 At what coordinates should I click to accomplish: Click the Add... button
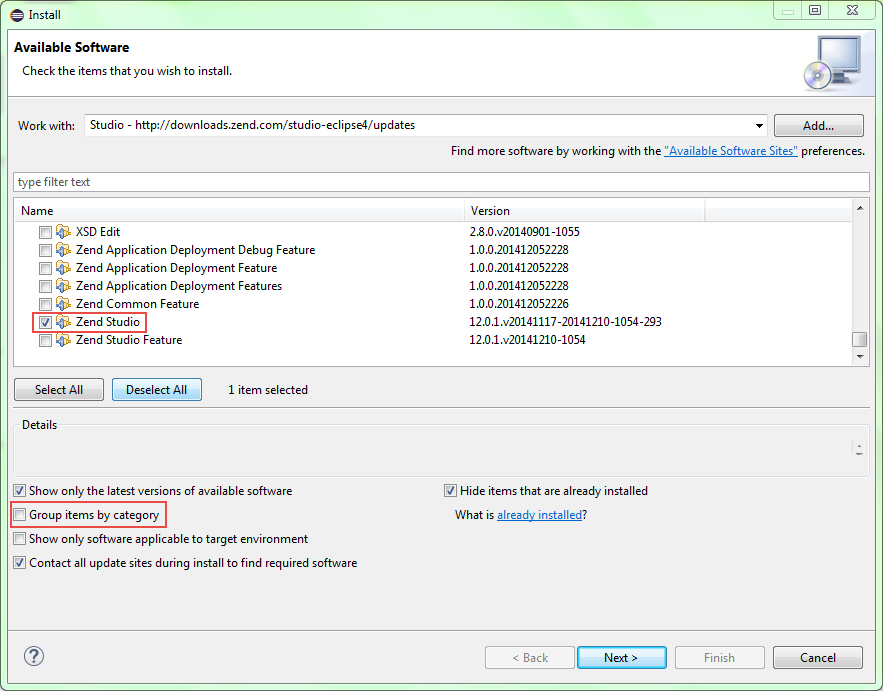(818, 126)
